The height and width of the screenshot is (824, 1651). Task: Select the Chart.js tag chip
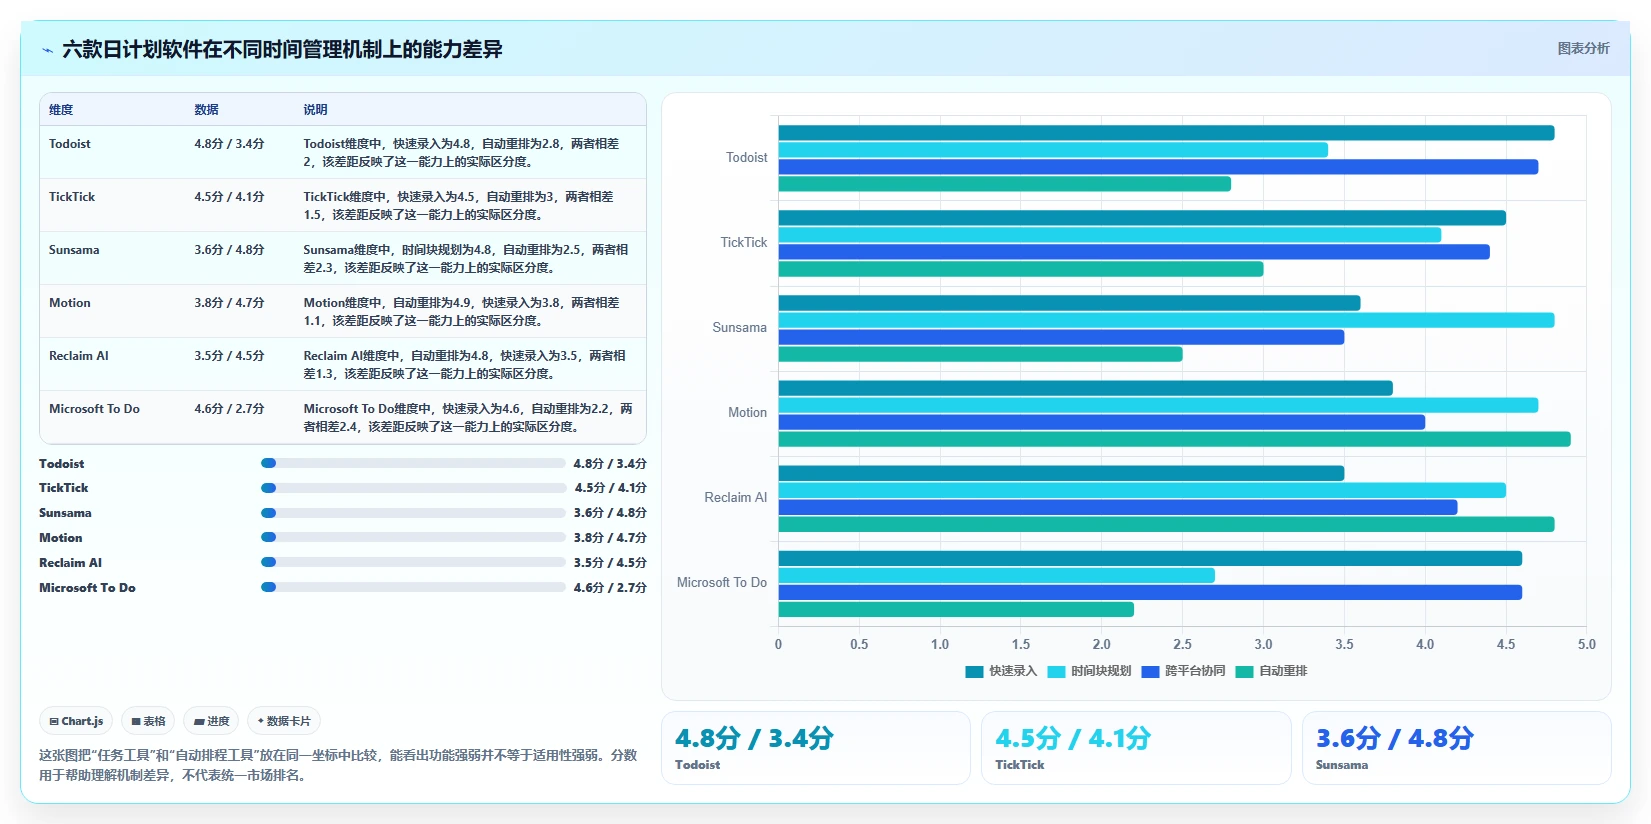[x=76, y=721]
